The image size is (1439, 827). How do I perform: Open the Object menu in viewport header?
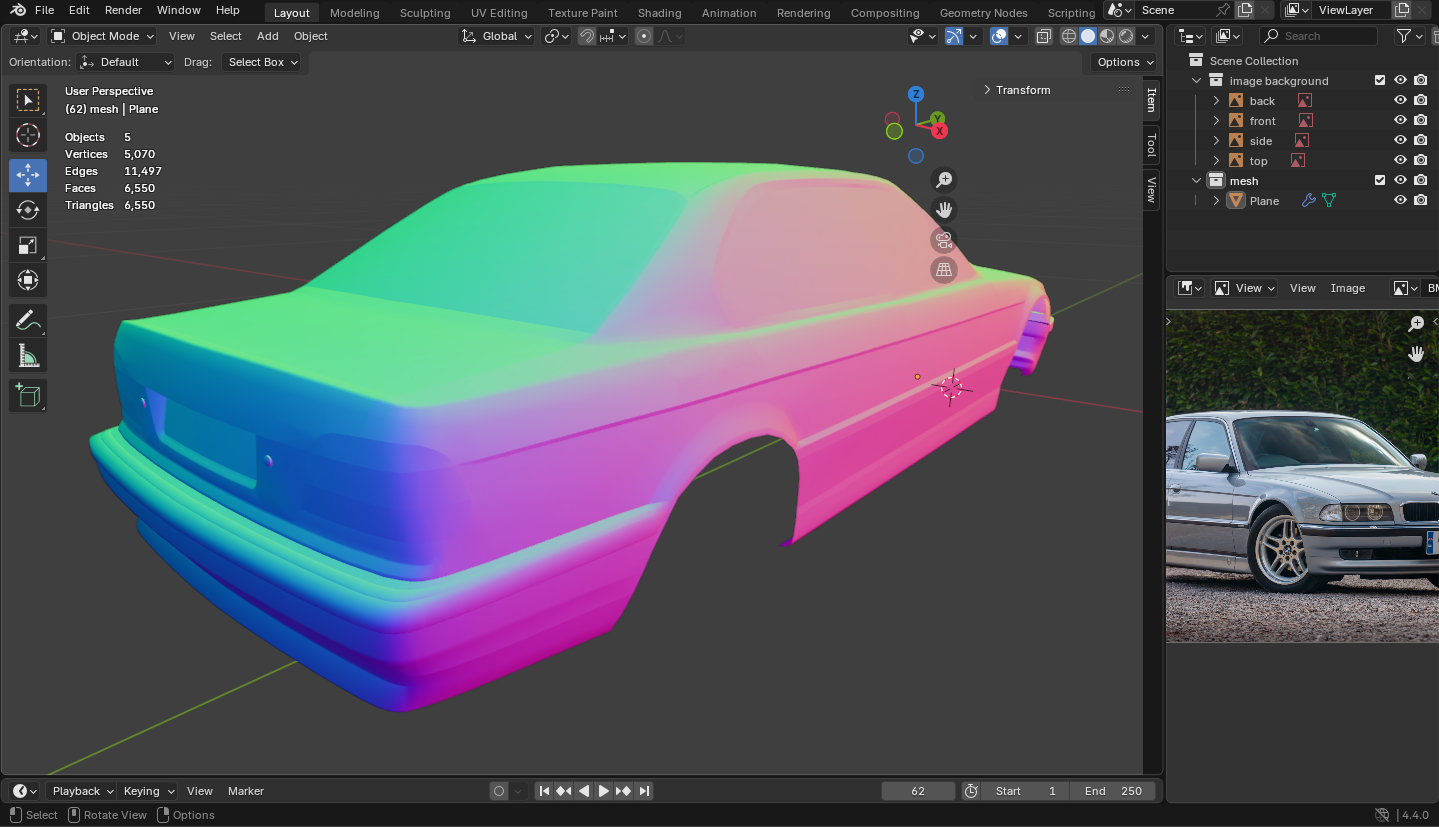tap(311, 36)
